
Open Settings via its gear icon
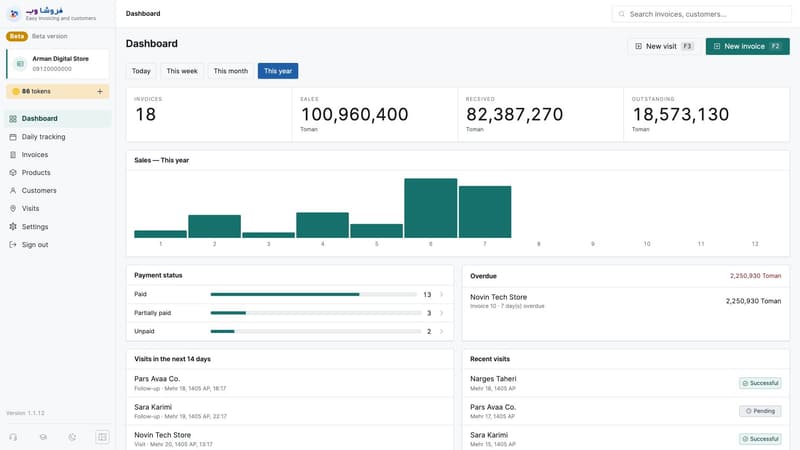pyautogui.click(x=13, y=227)
